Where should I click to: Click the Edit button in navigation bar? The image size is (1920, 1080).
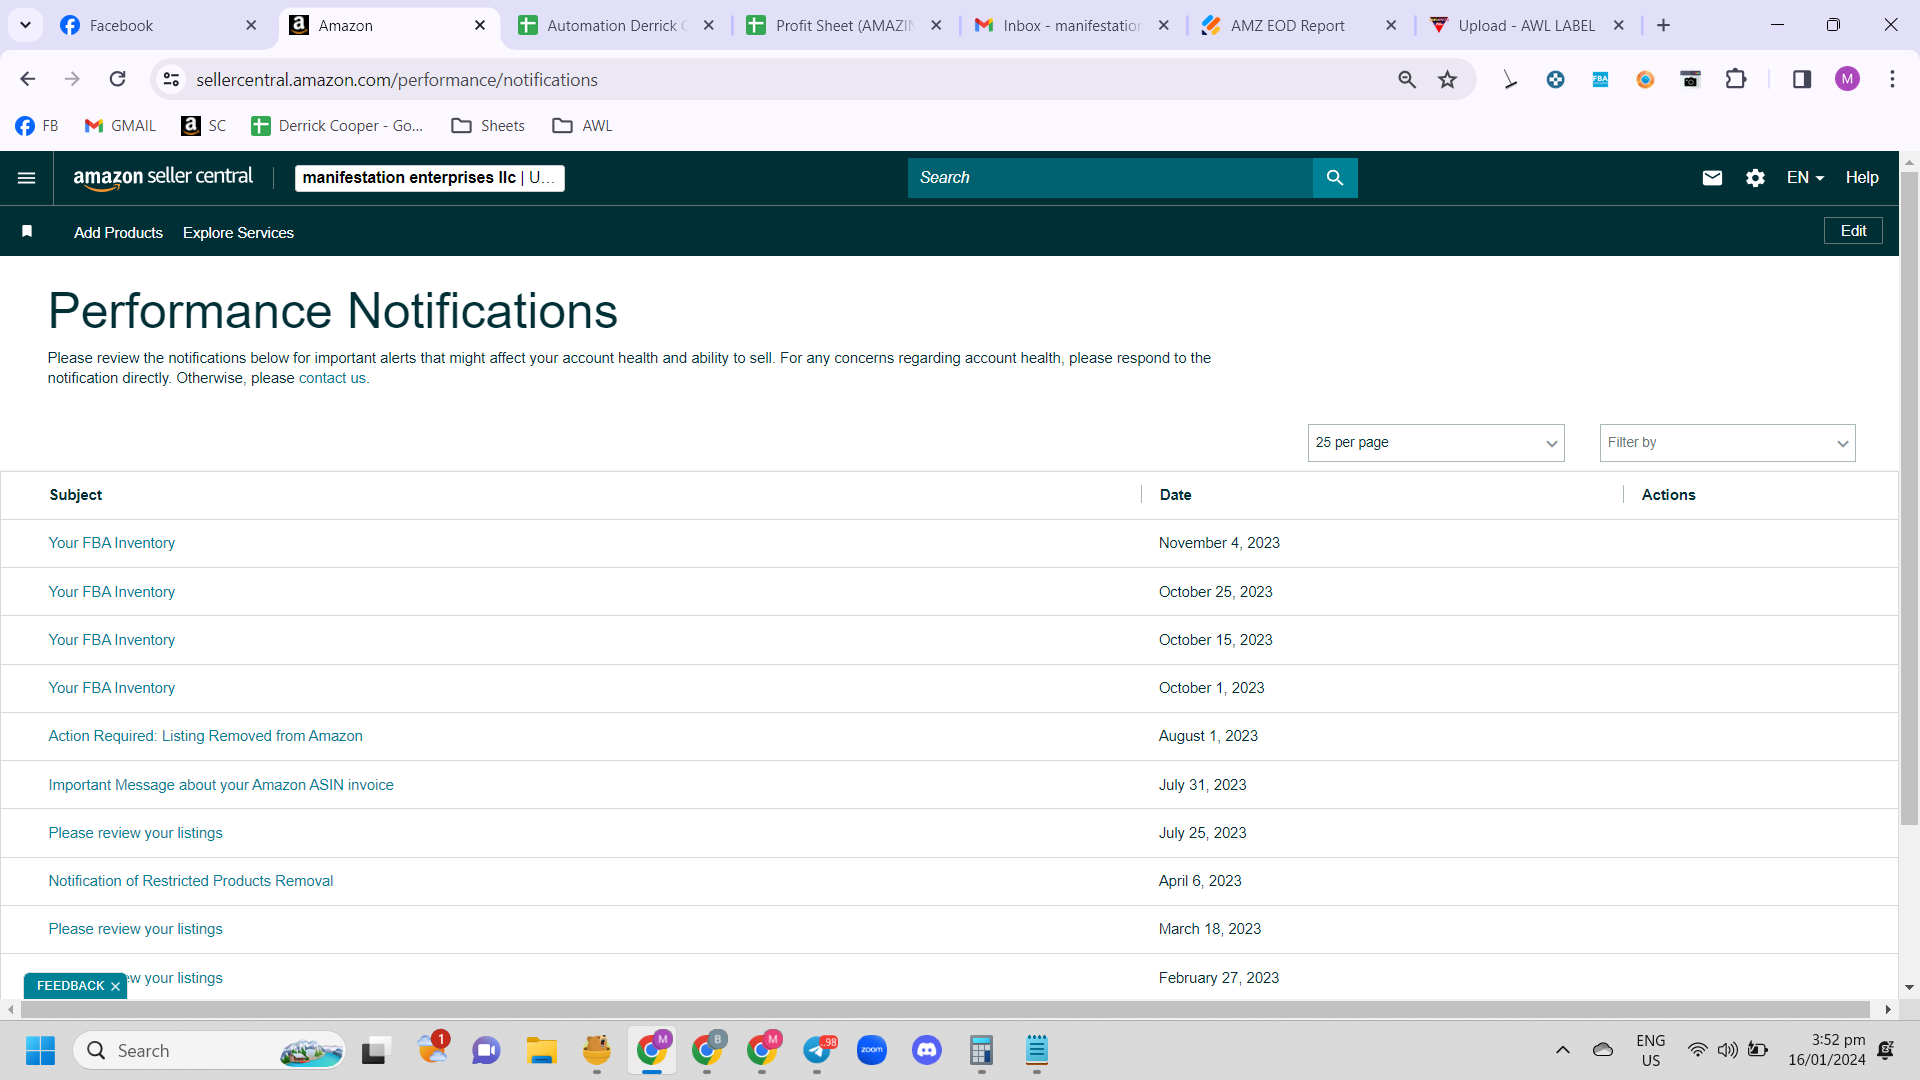coord(1853,231)
